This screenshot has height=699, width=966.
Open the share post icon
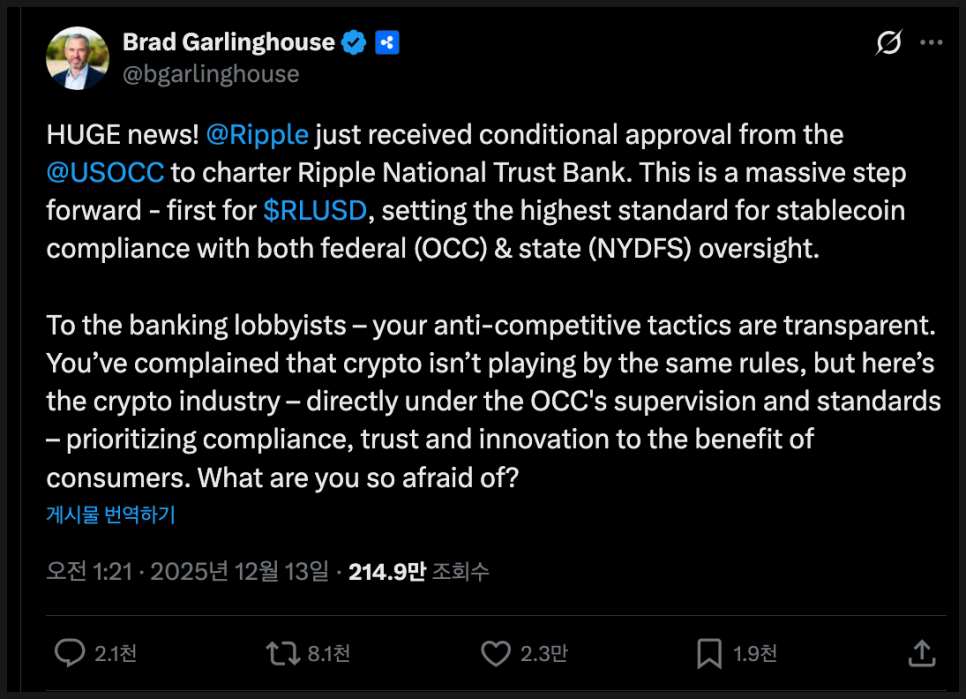[x=921, y=653]
